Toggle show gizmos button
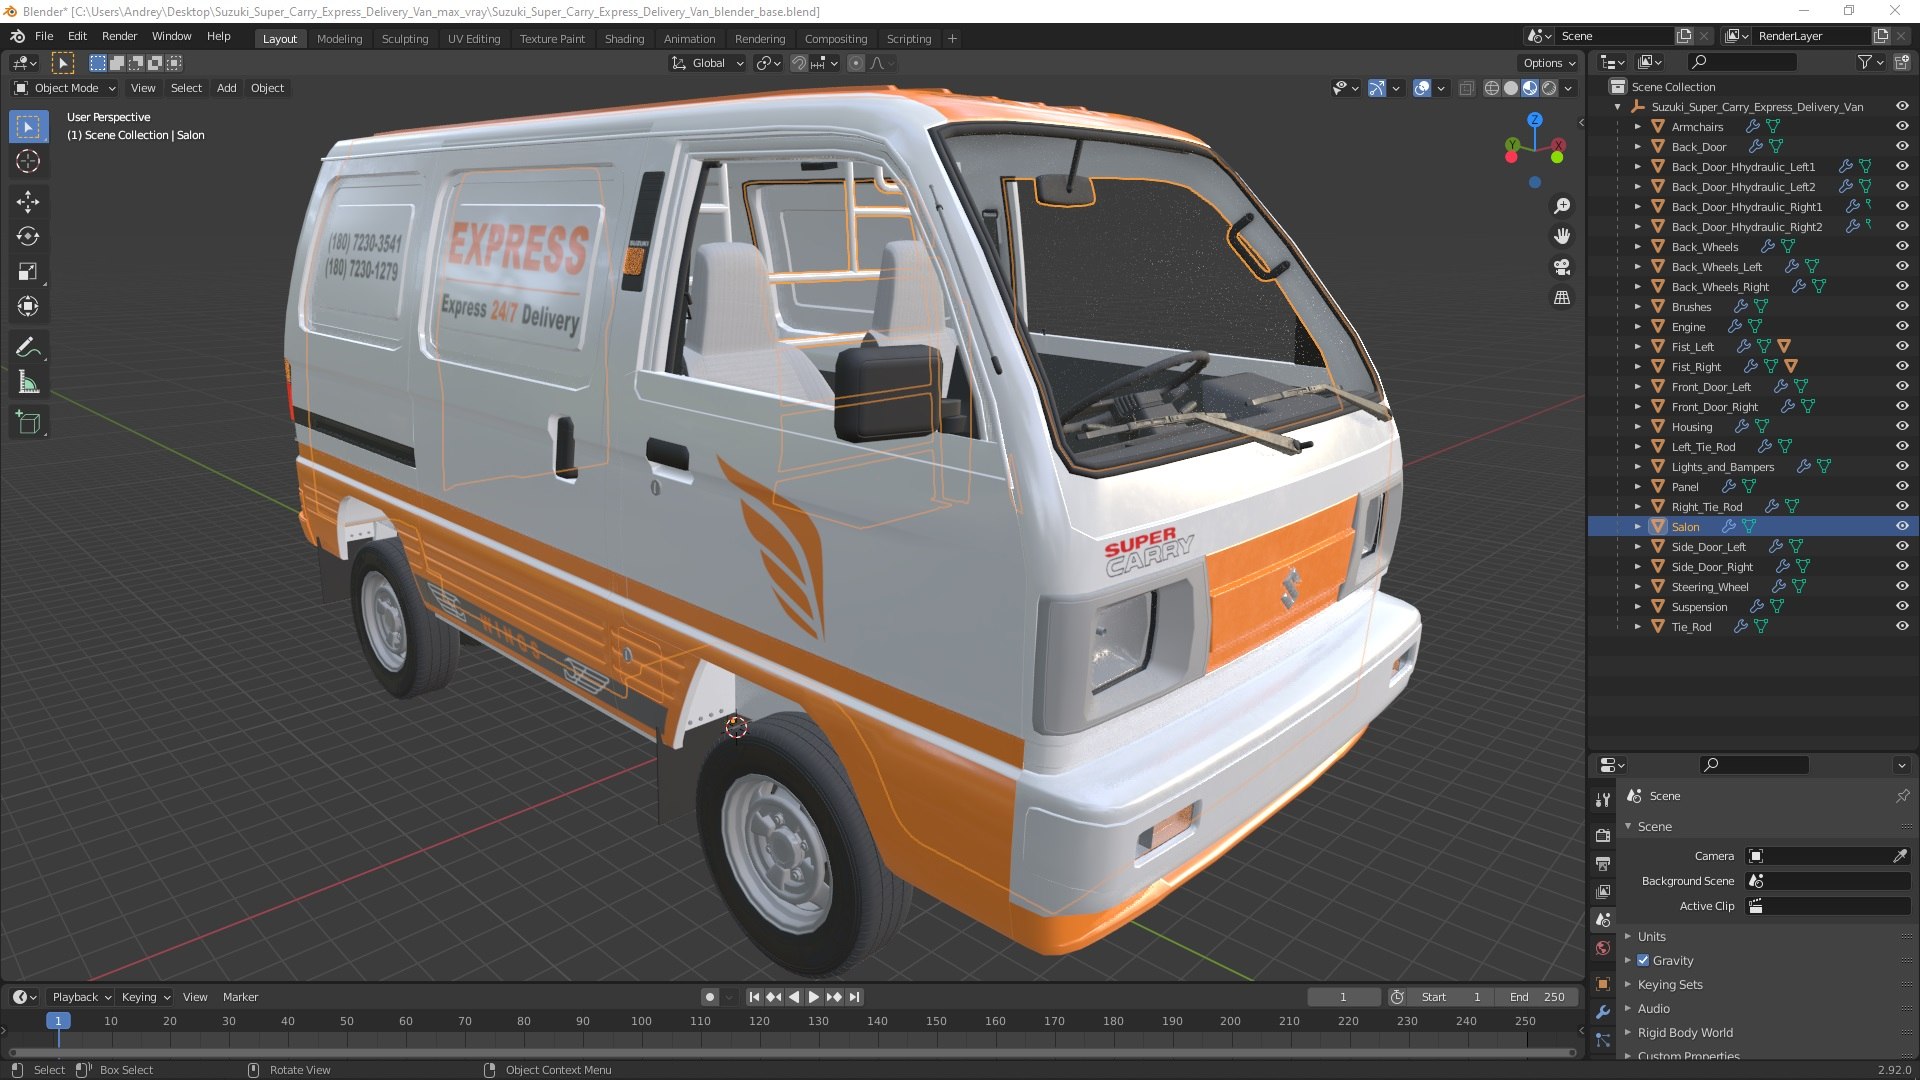The image size is (1920, 1080). pos(1377,88)
